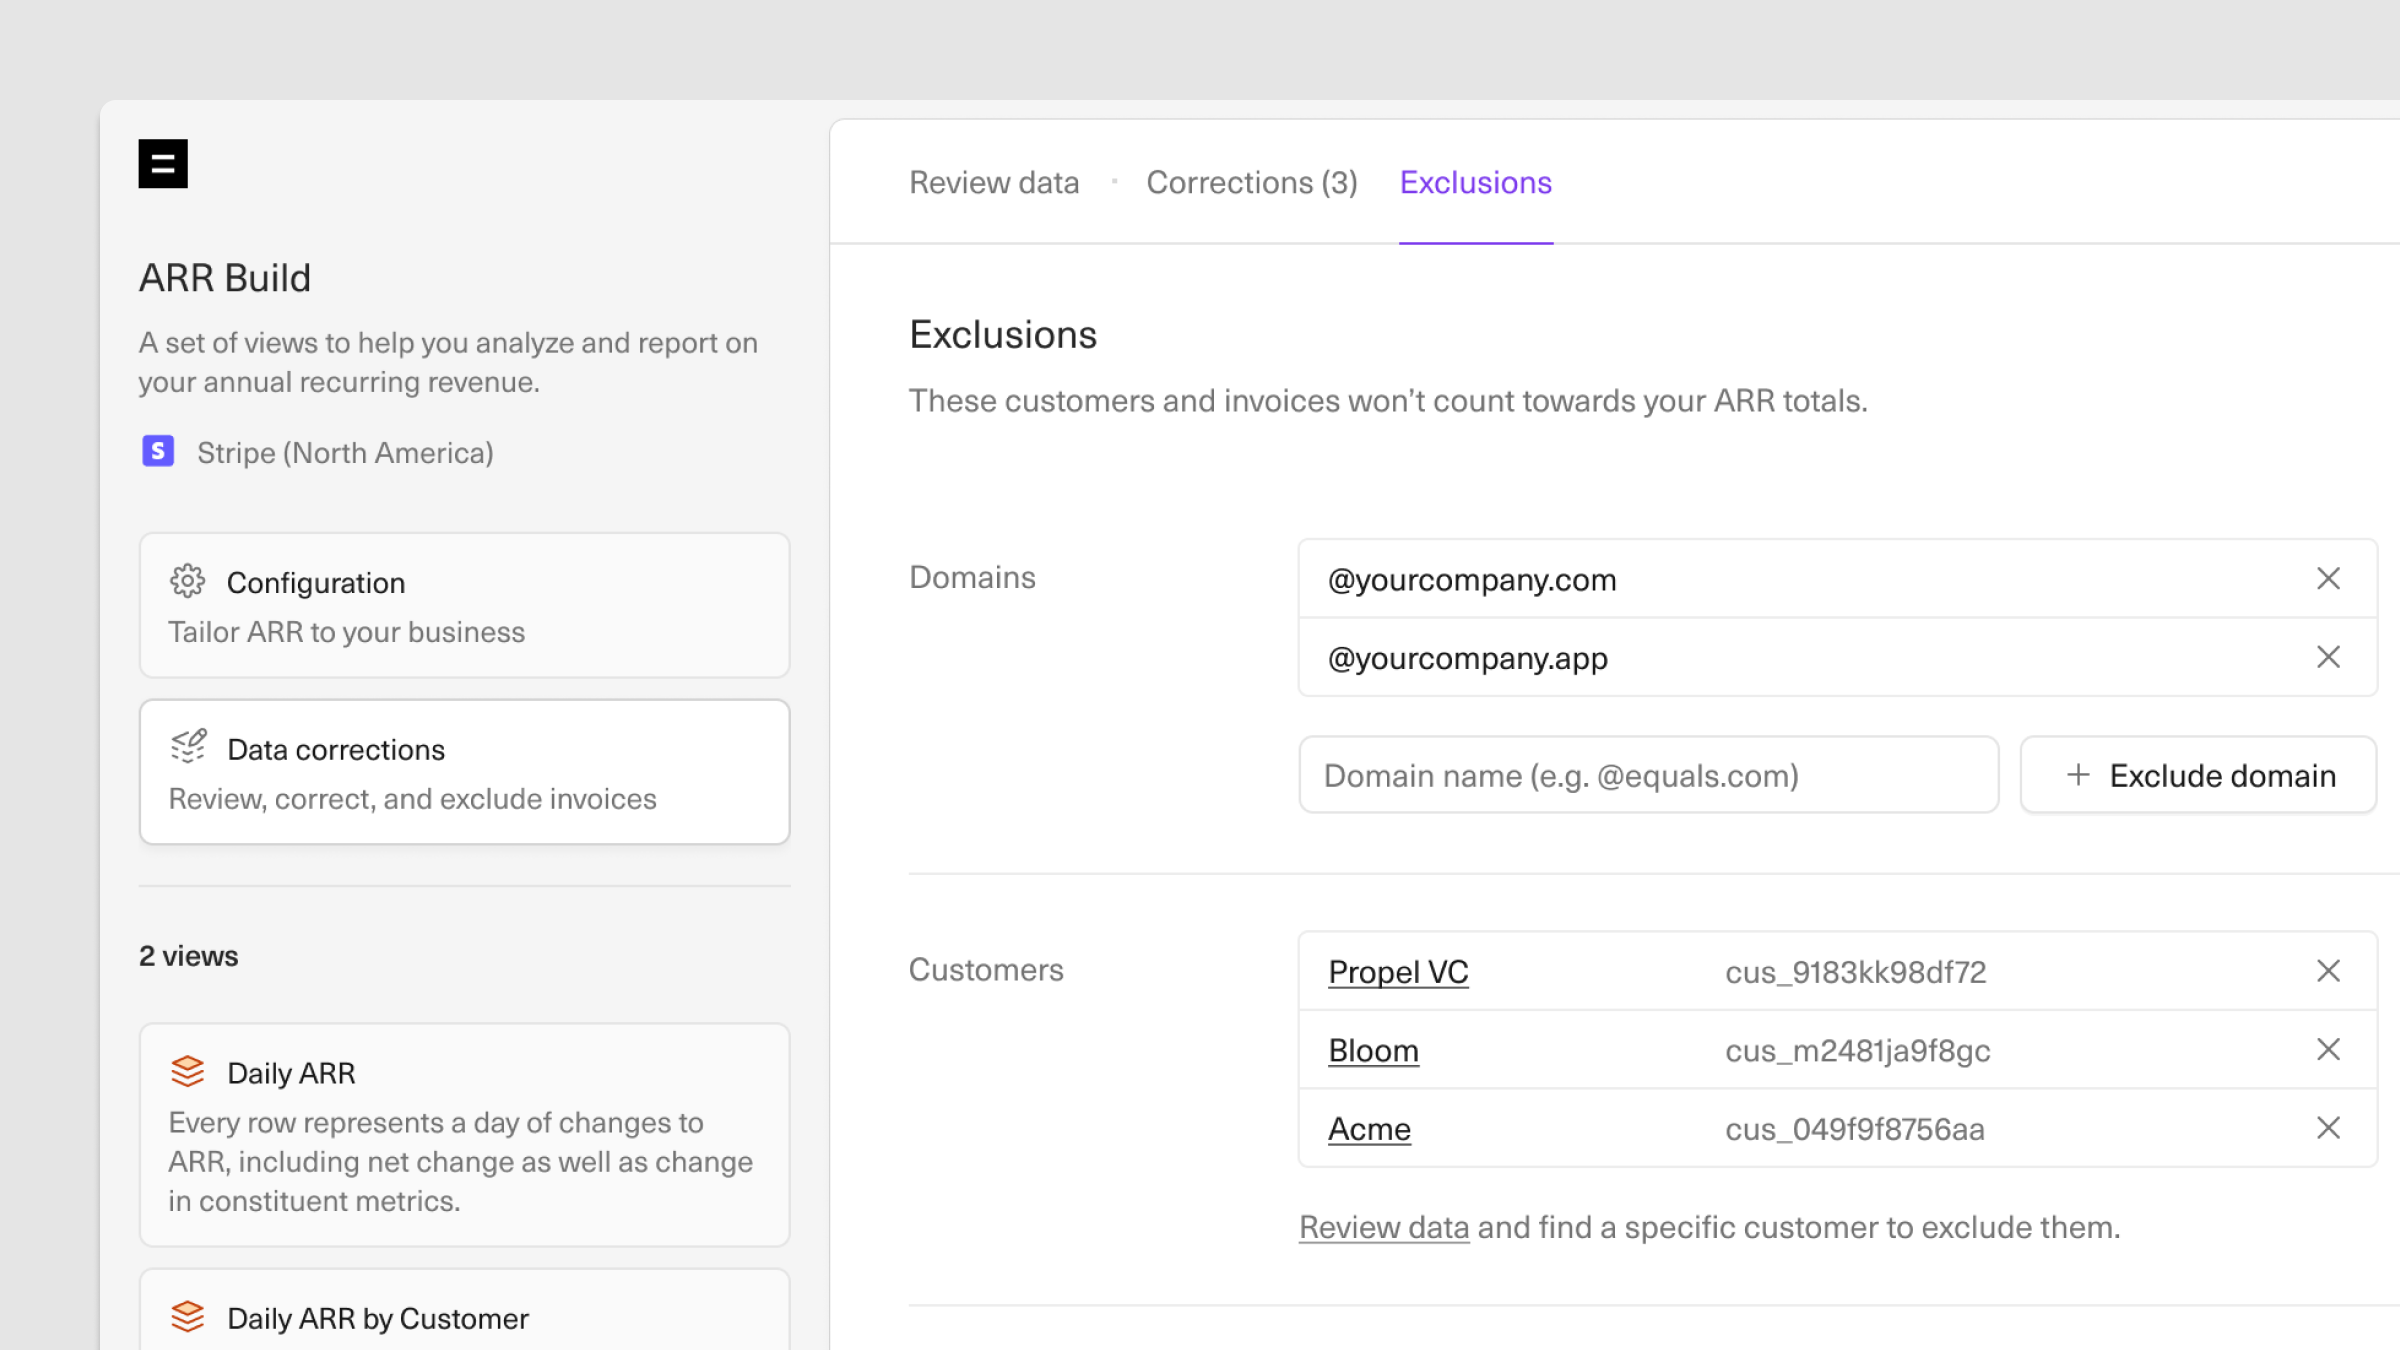Screen dimensions: 2400x1350
Task: Click the Stripe source icon
Action: click(x=158, y=452)
